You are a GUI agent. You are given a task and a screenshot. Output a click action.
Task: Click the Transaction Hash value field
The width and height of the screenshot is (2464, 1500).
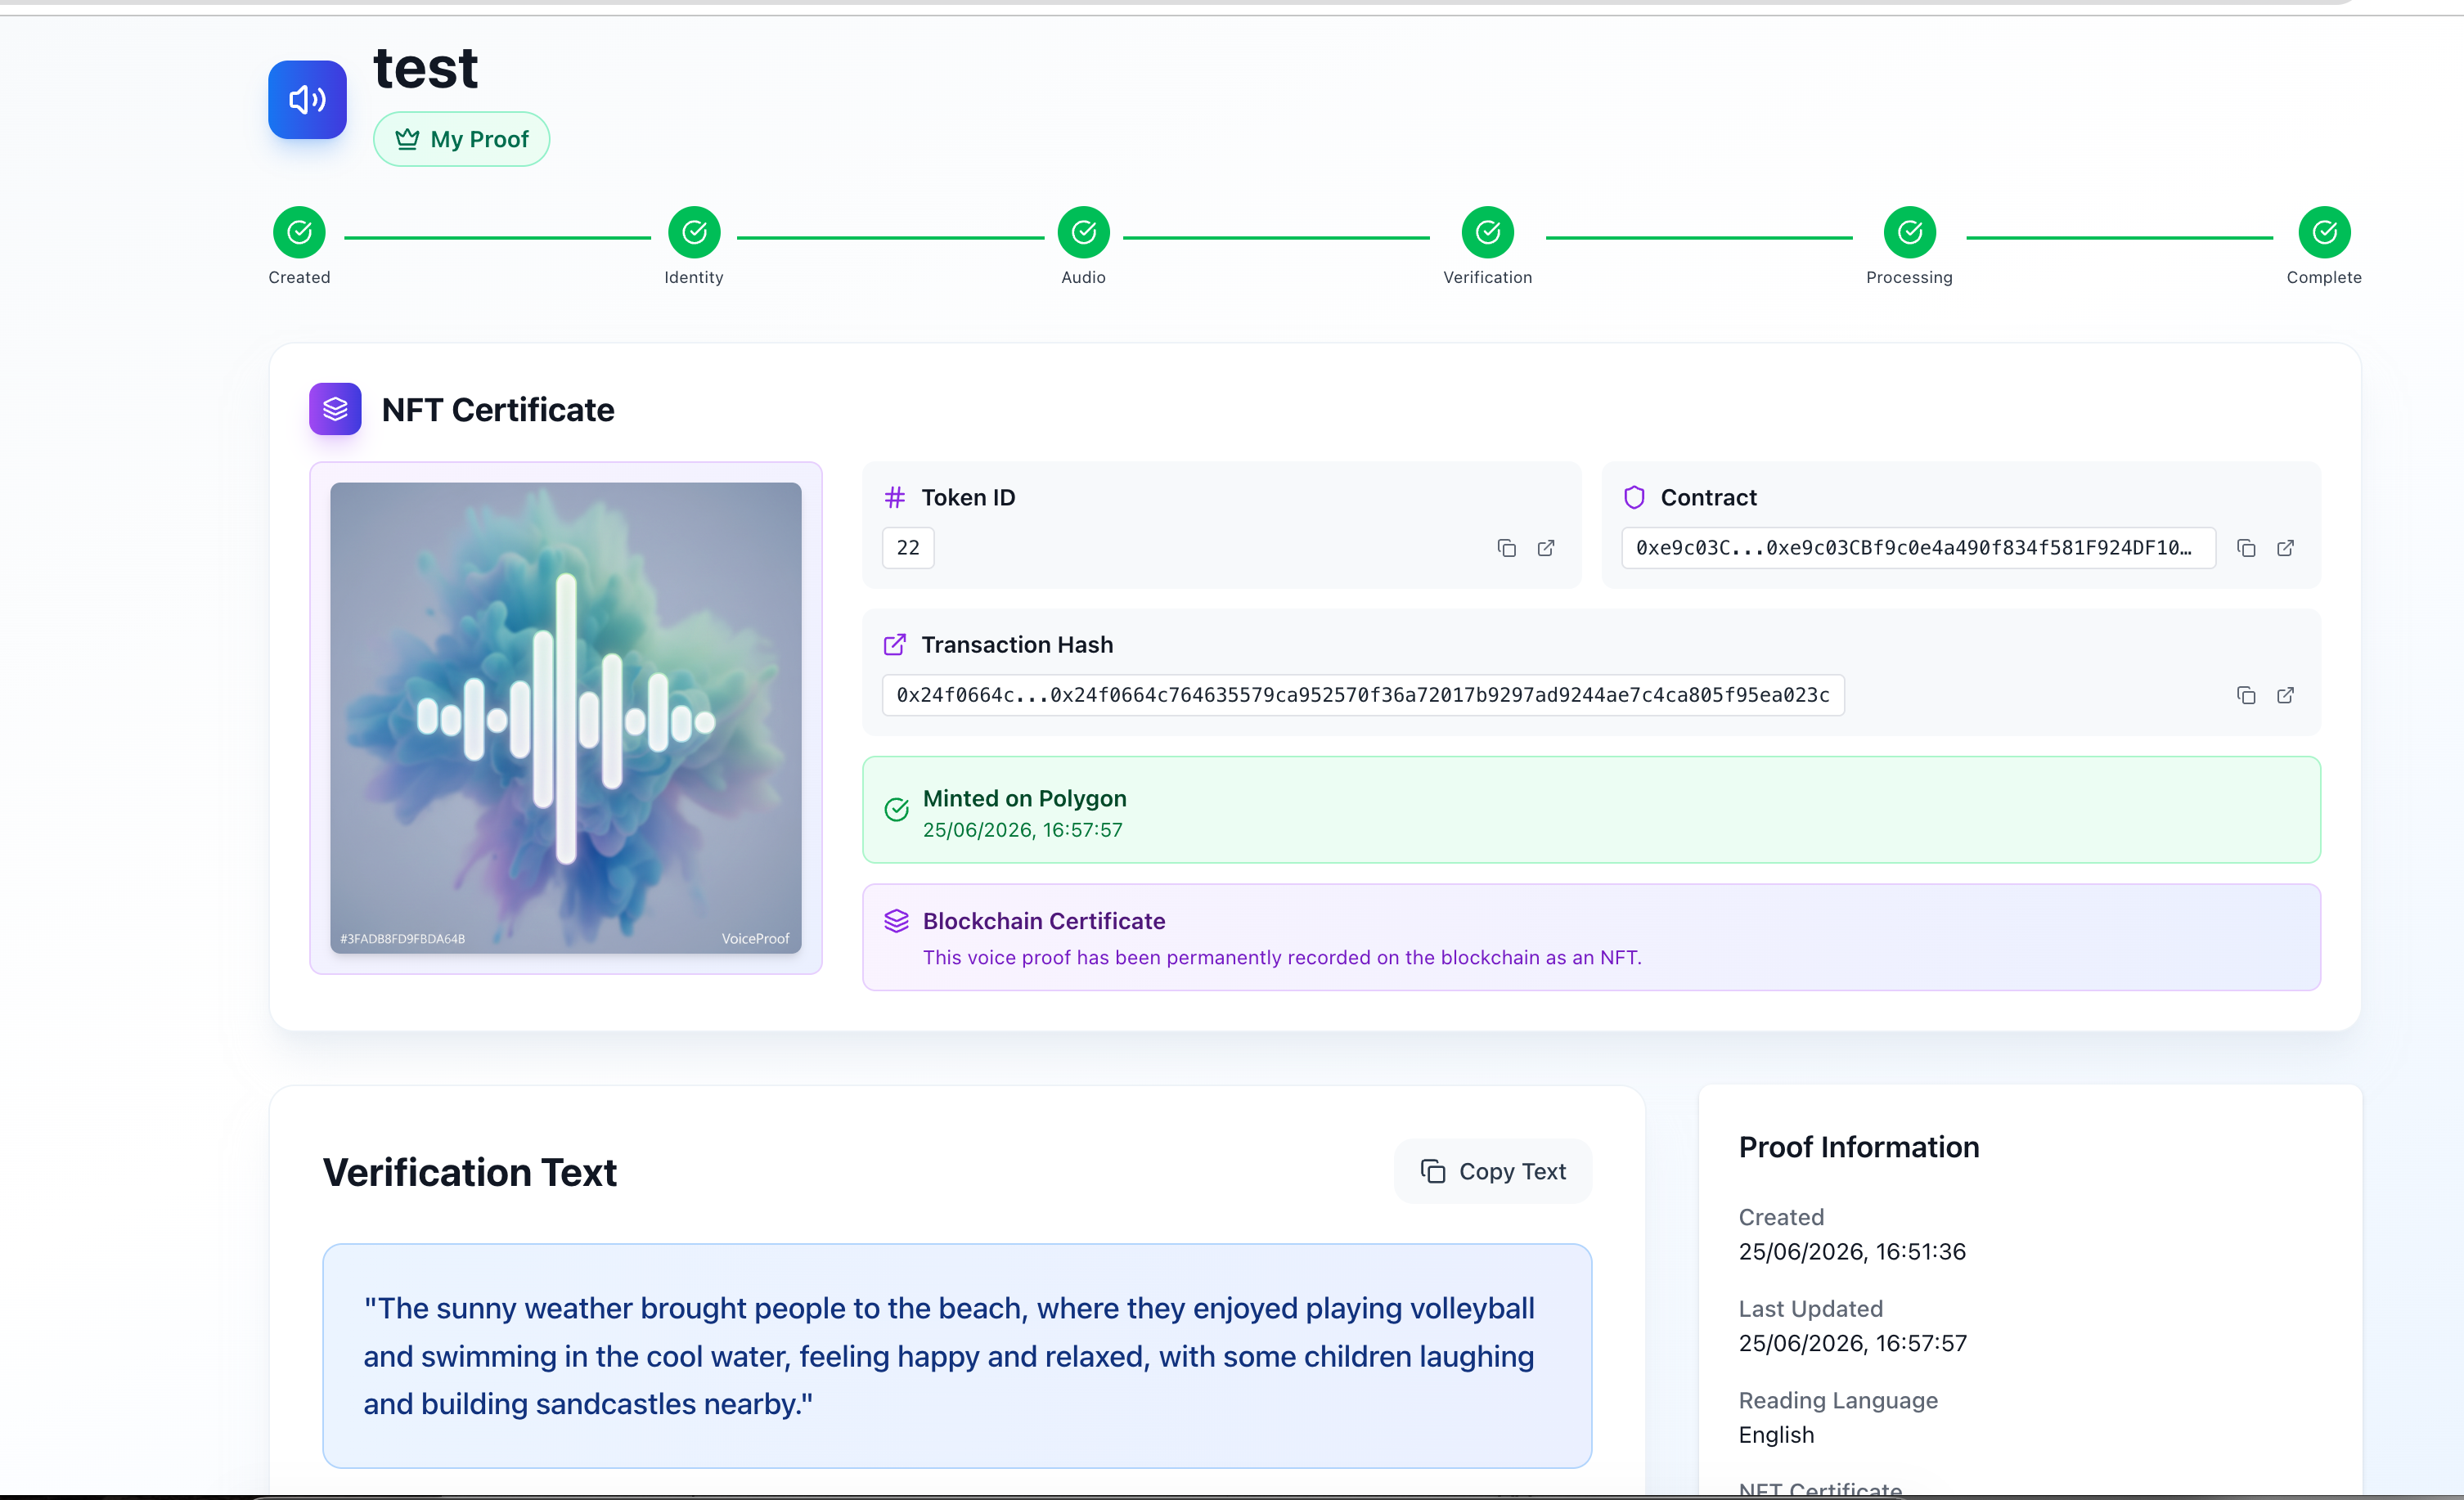pyautogui.click(x=1363, y=695)
